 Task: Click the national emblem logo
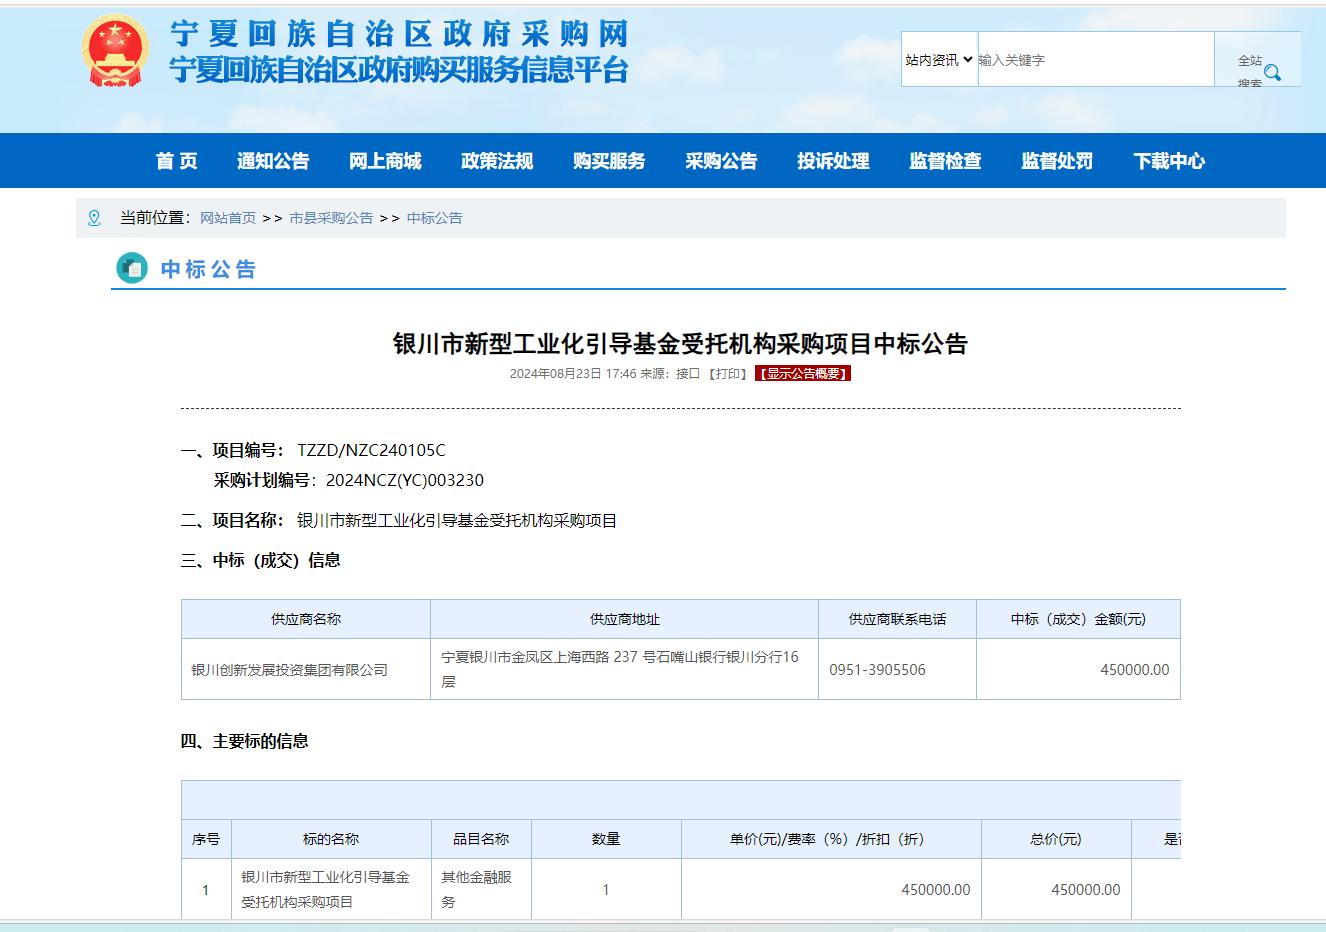click(115, 51)
